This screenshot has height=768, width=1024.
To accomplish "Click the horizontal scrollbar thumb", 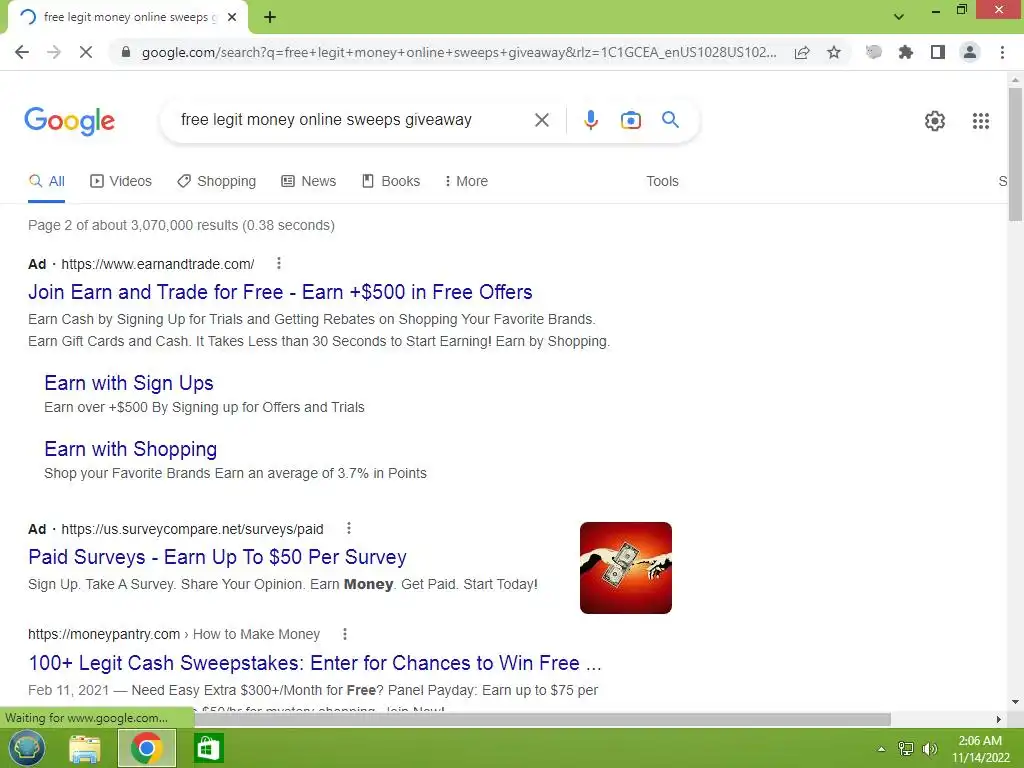I will pyautogui.click(x=543, y=719).
